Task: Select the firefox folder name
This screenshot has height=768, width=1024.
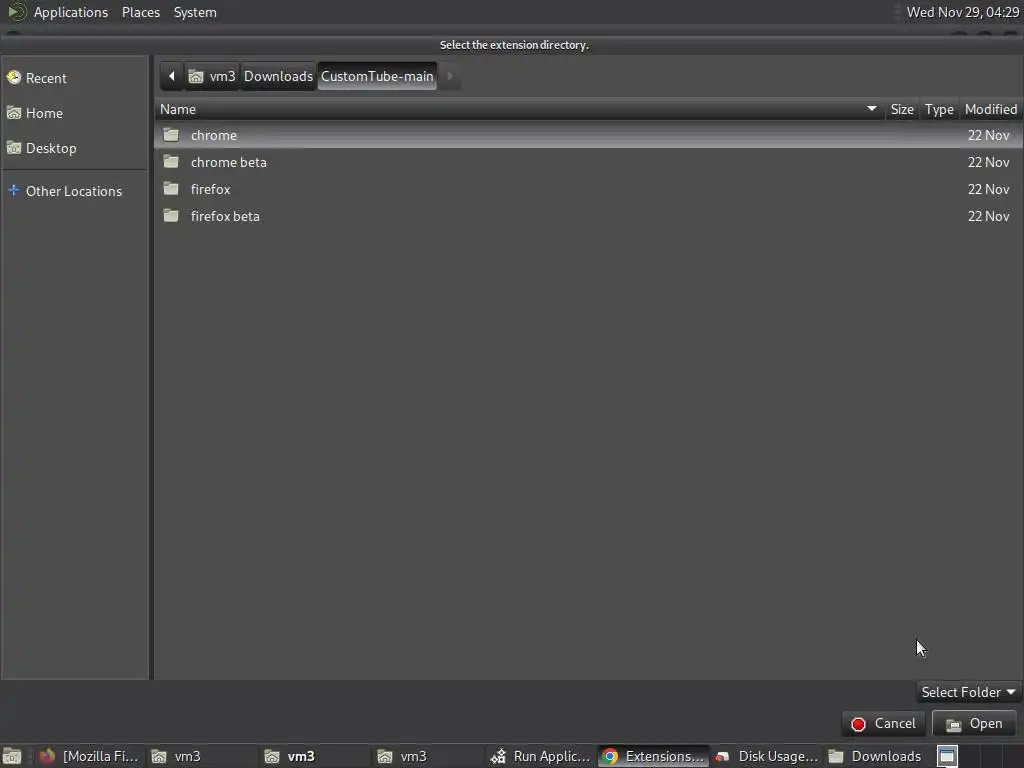Action: [210, 189]
